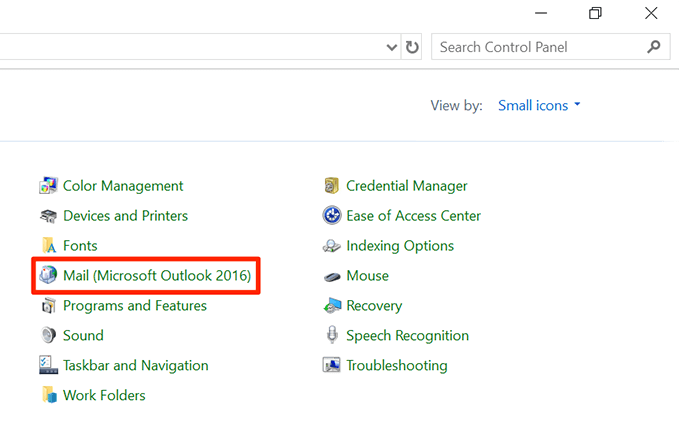Click the Programs and Features icon

tap(48, 306)
